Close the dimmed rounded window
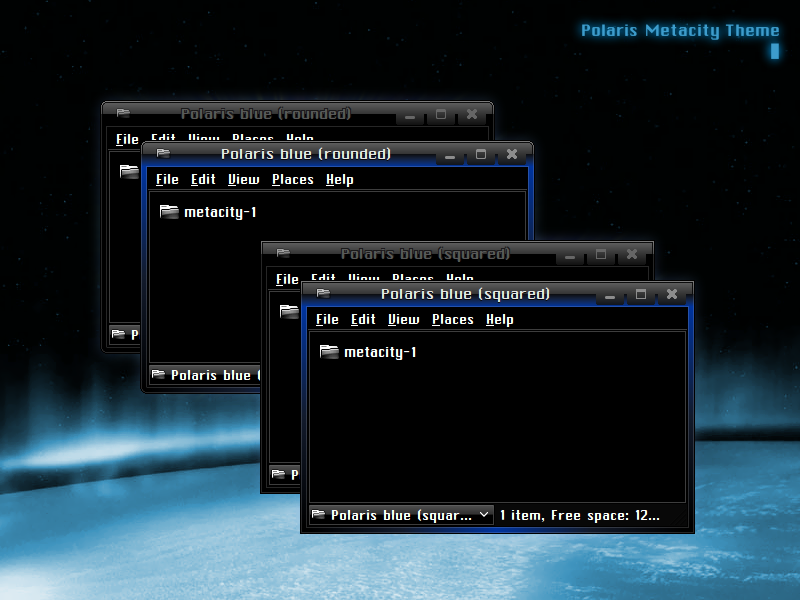Image resolution: width=800 pixels, height=600 pixels. tap(472, 115)
